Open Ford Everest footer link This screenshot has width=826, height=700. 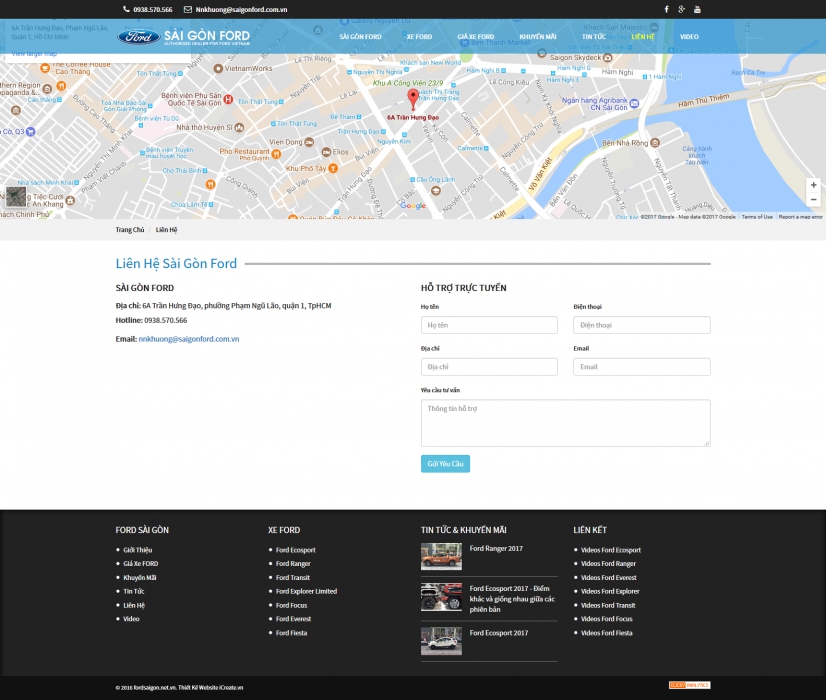293,619
